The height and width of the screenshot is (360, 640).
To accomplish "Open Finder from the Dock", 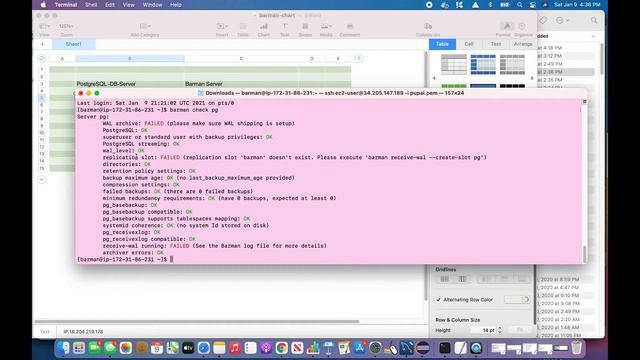I will click(63, 348).
